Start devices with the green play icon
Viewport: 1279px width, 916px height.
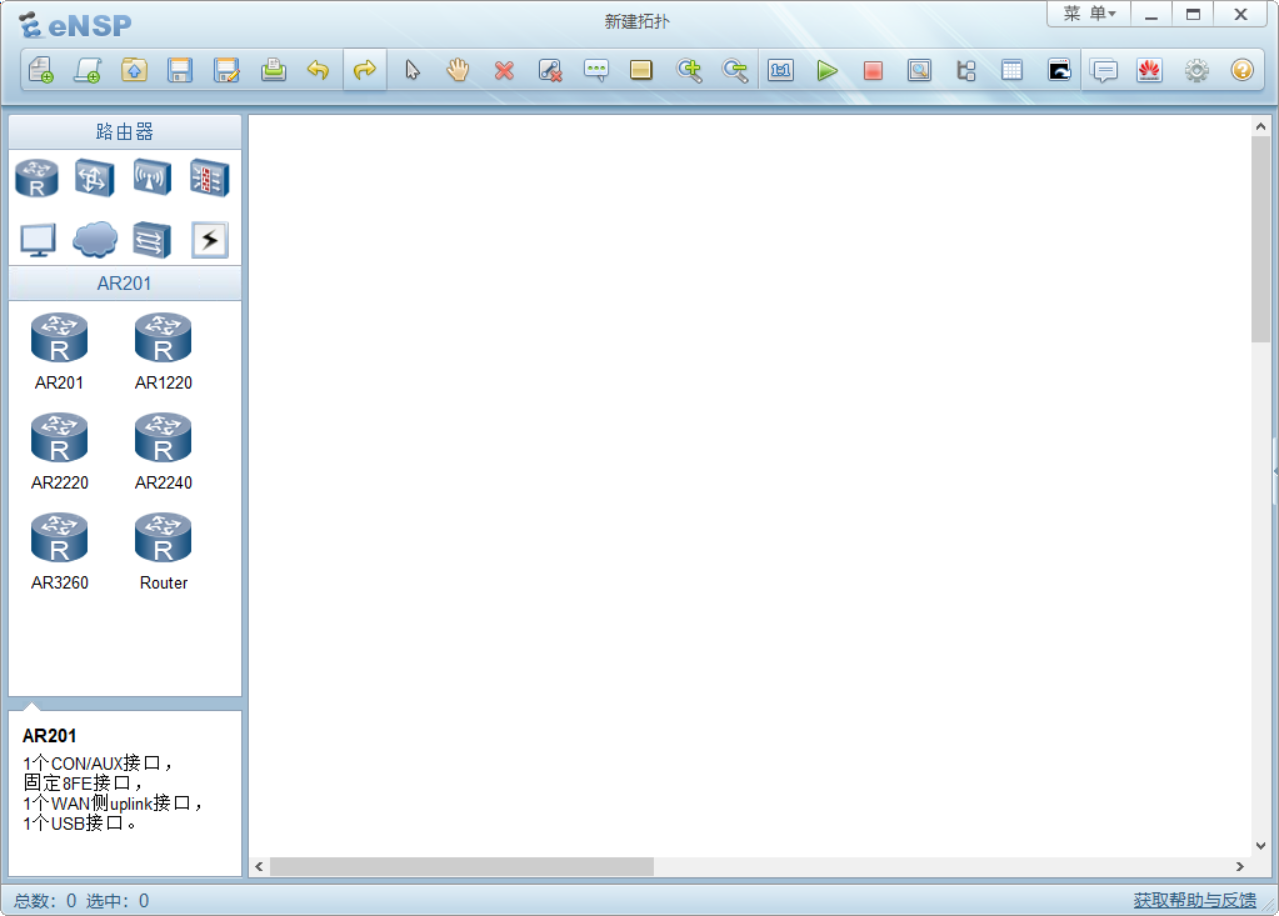point(827,71)
